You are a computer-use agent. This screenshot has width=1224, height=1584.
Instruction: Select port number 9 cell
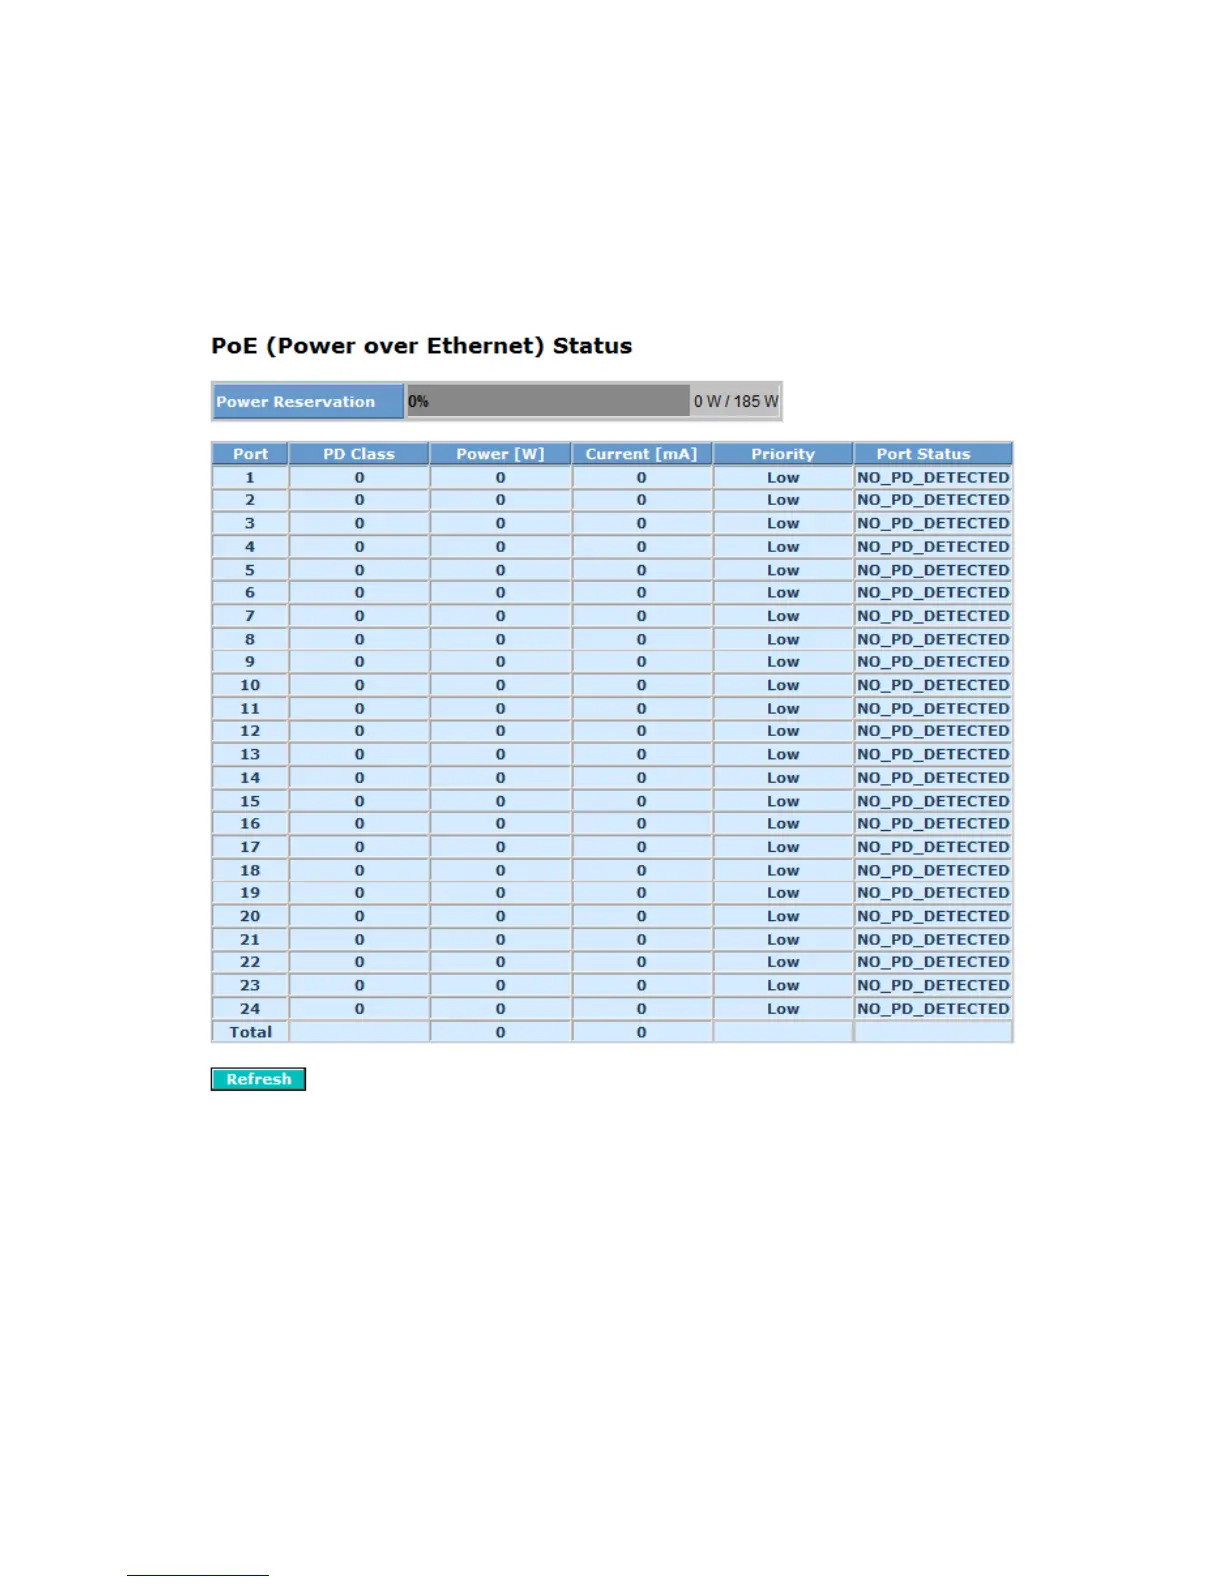tap(250, 662)
